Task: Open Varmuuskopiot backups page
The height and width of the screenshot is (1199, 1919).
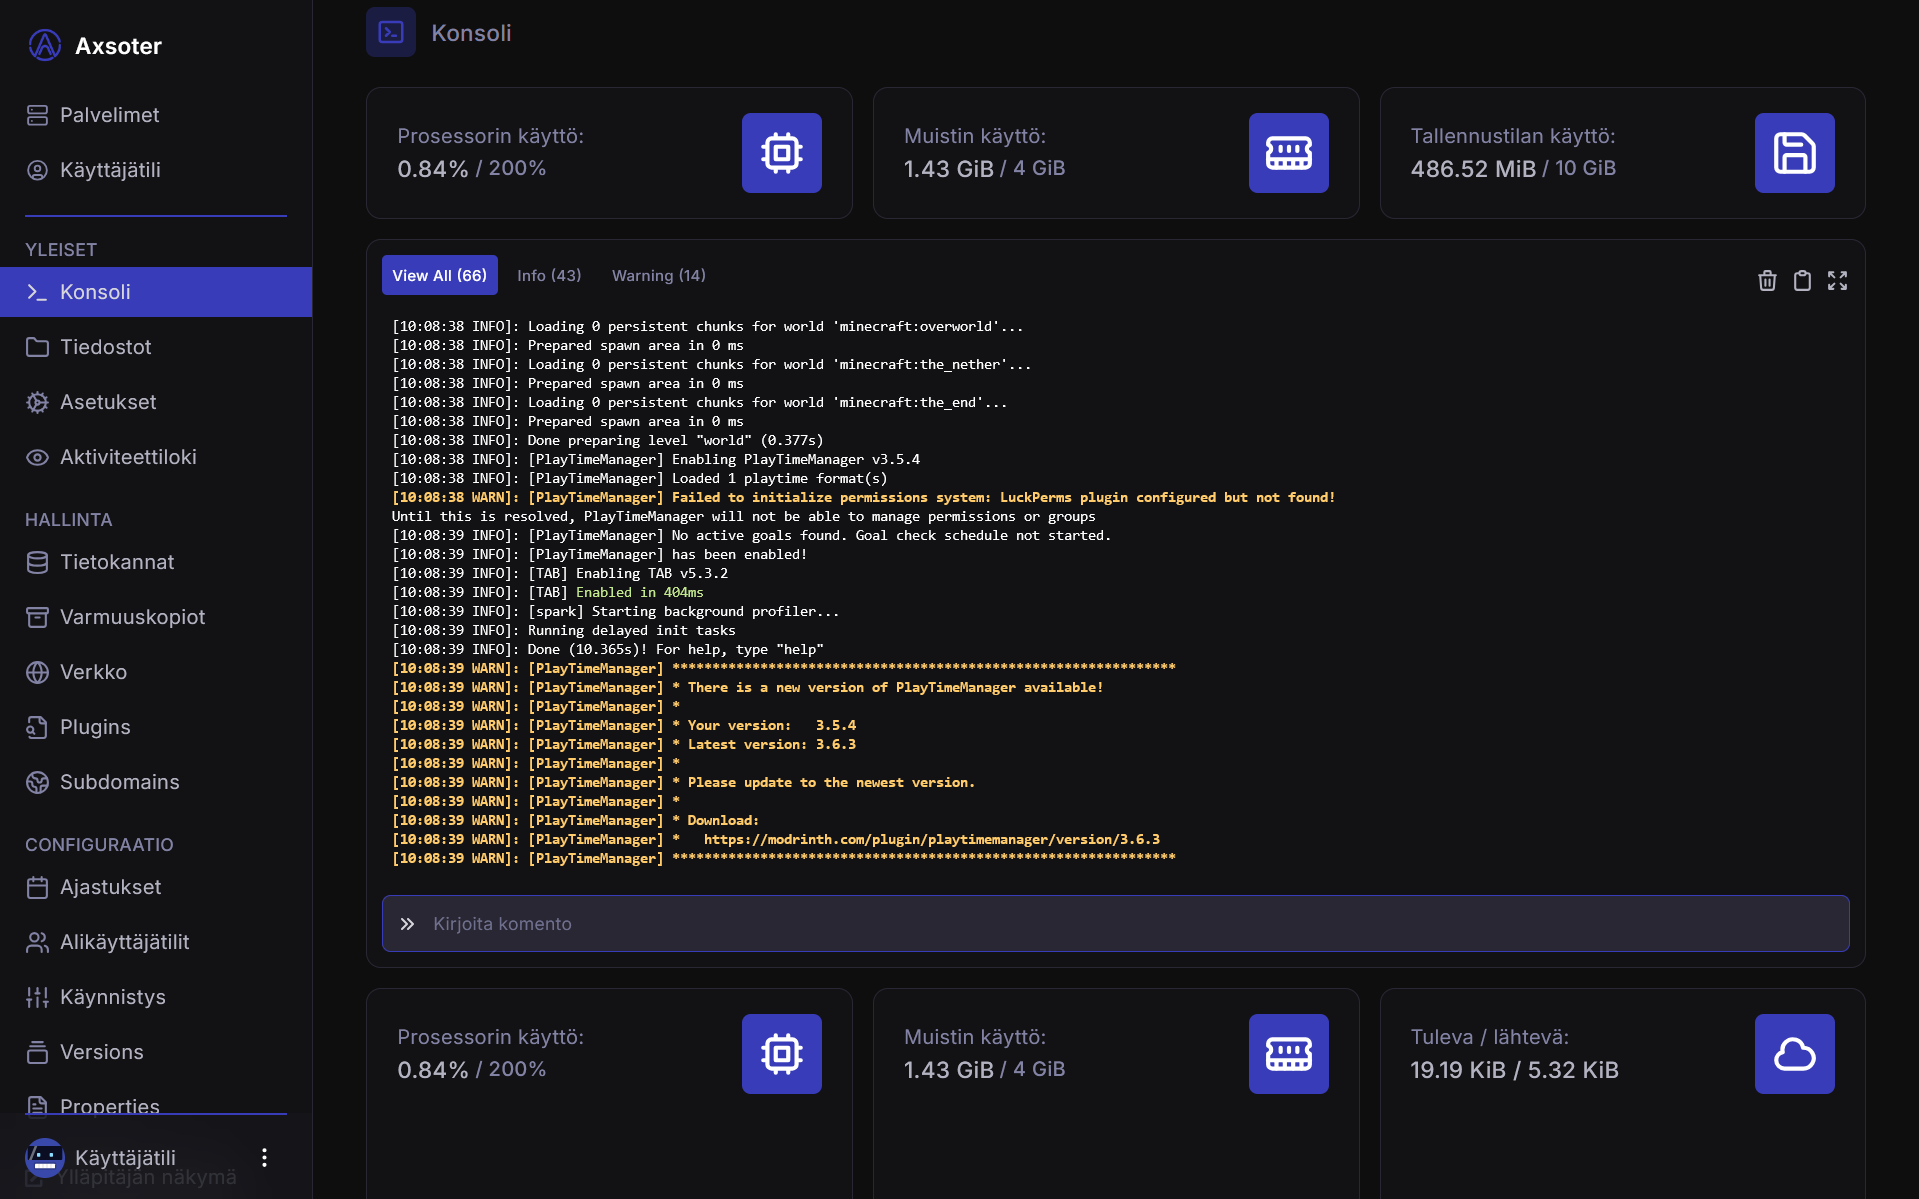Action: [x=132, y=617]
